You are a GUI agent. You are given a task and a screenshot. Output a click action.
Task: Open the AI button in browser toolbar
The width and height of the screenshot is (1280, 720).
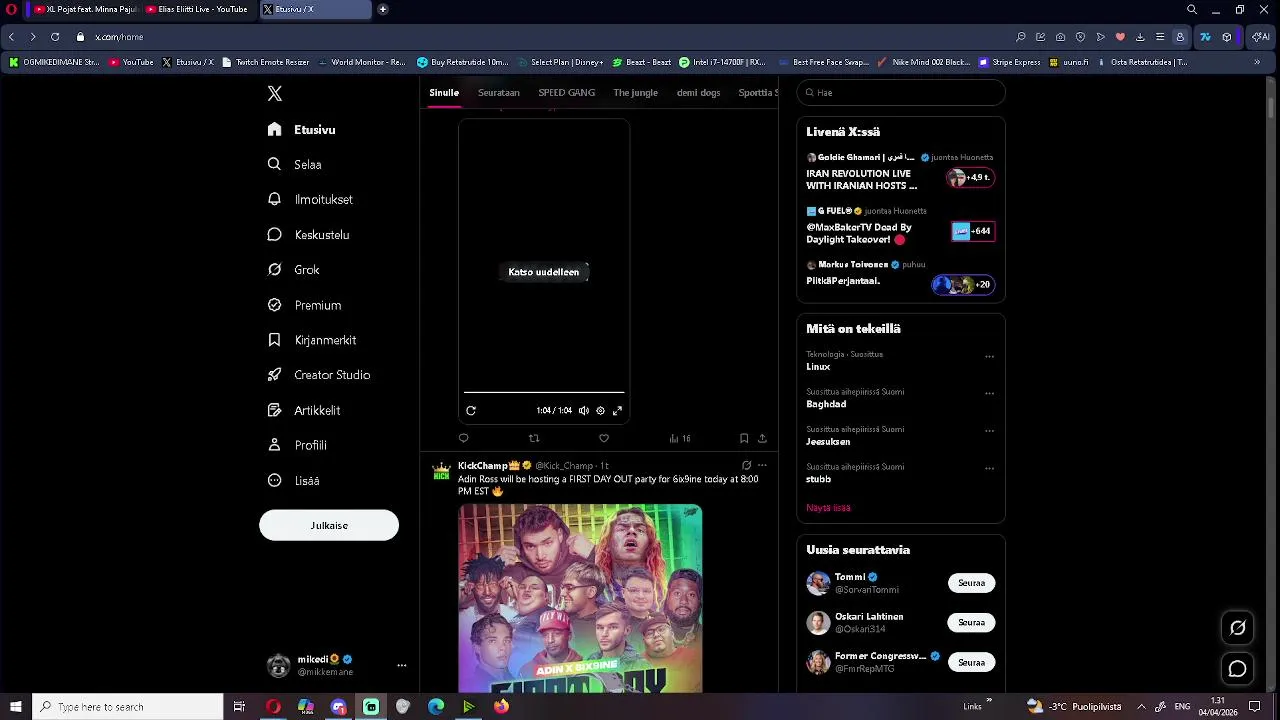[1261, 37]
